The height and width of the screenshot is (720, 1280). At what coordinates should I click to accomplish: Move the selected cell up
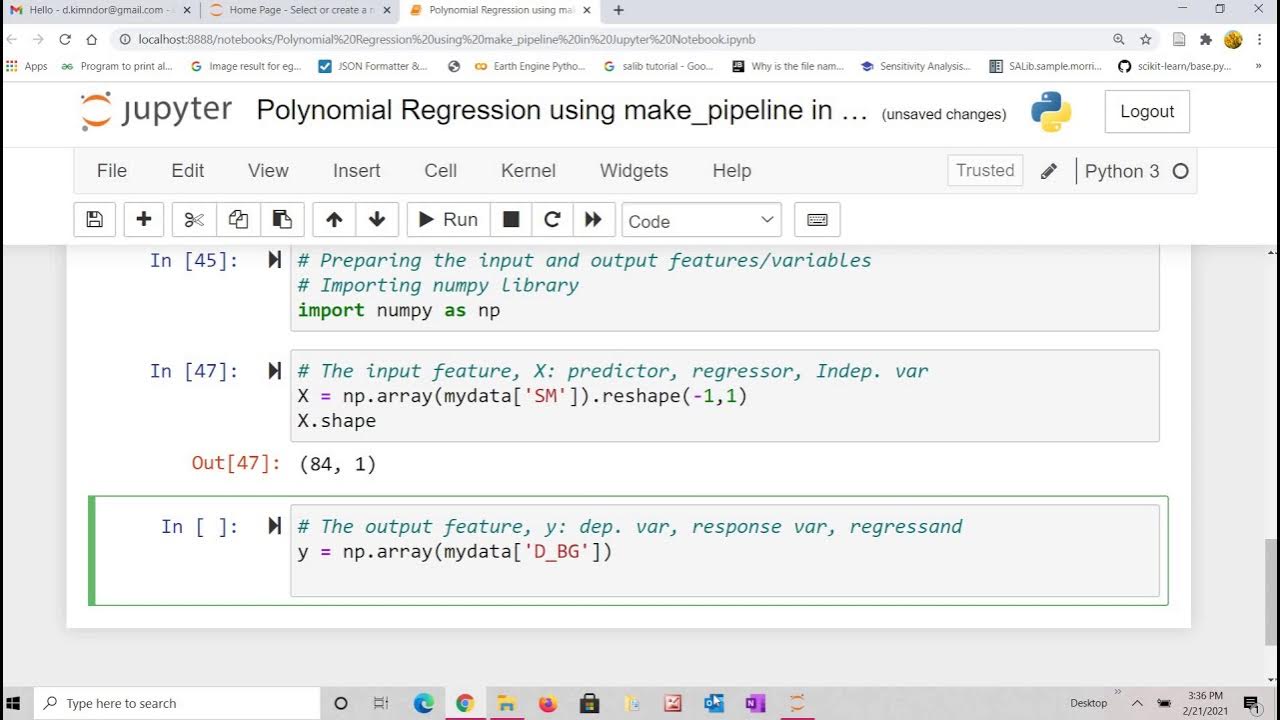[334, 220]
